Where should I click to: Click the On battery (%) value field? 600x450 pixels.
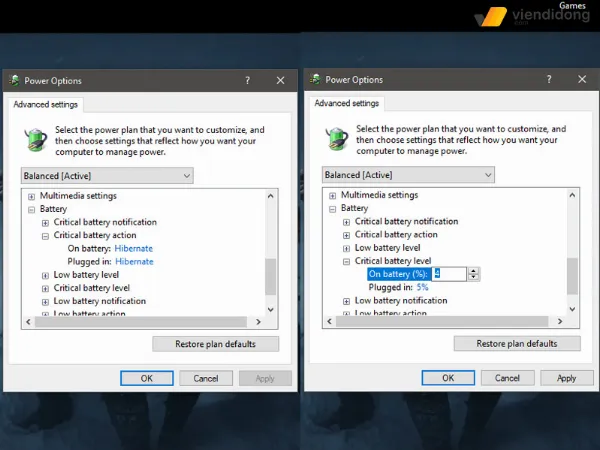click(x=448, y=274)
